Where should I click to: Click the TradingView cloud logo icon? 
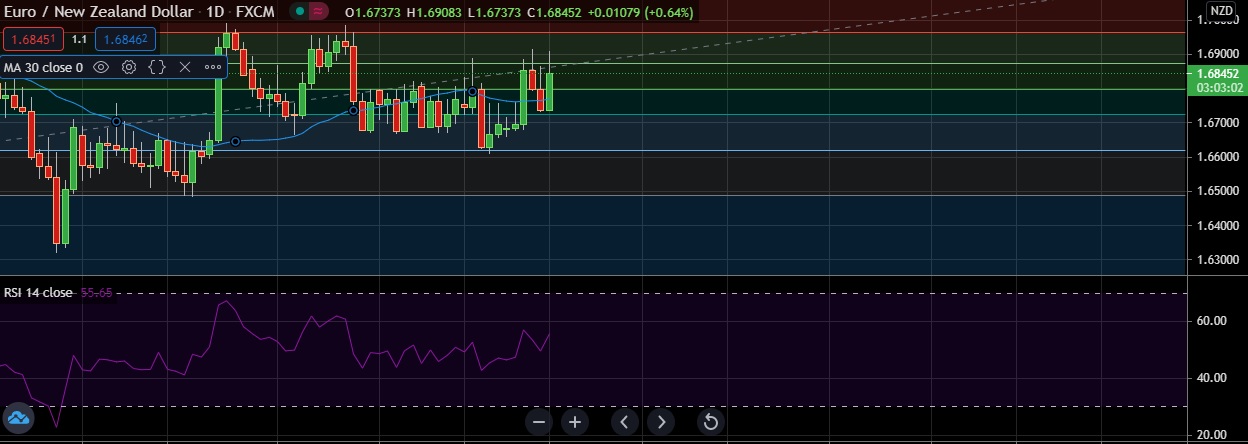click(x=18, y=417)
